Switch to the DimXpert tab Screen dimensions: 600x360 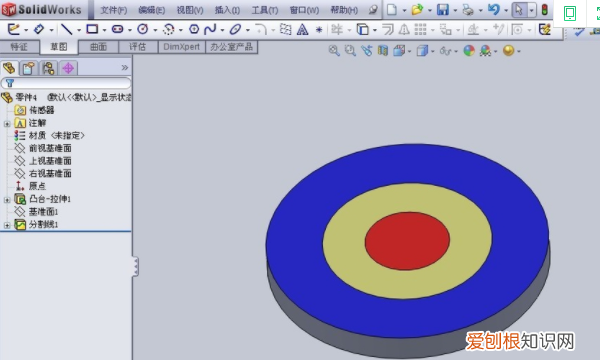181,47
